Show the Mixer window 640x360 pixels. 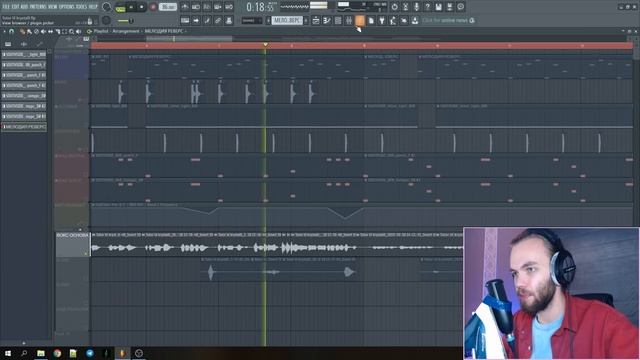(x=349, y=20)
